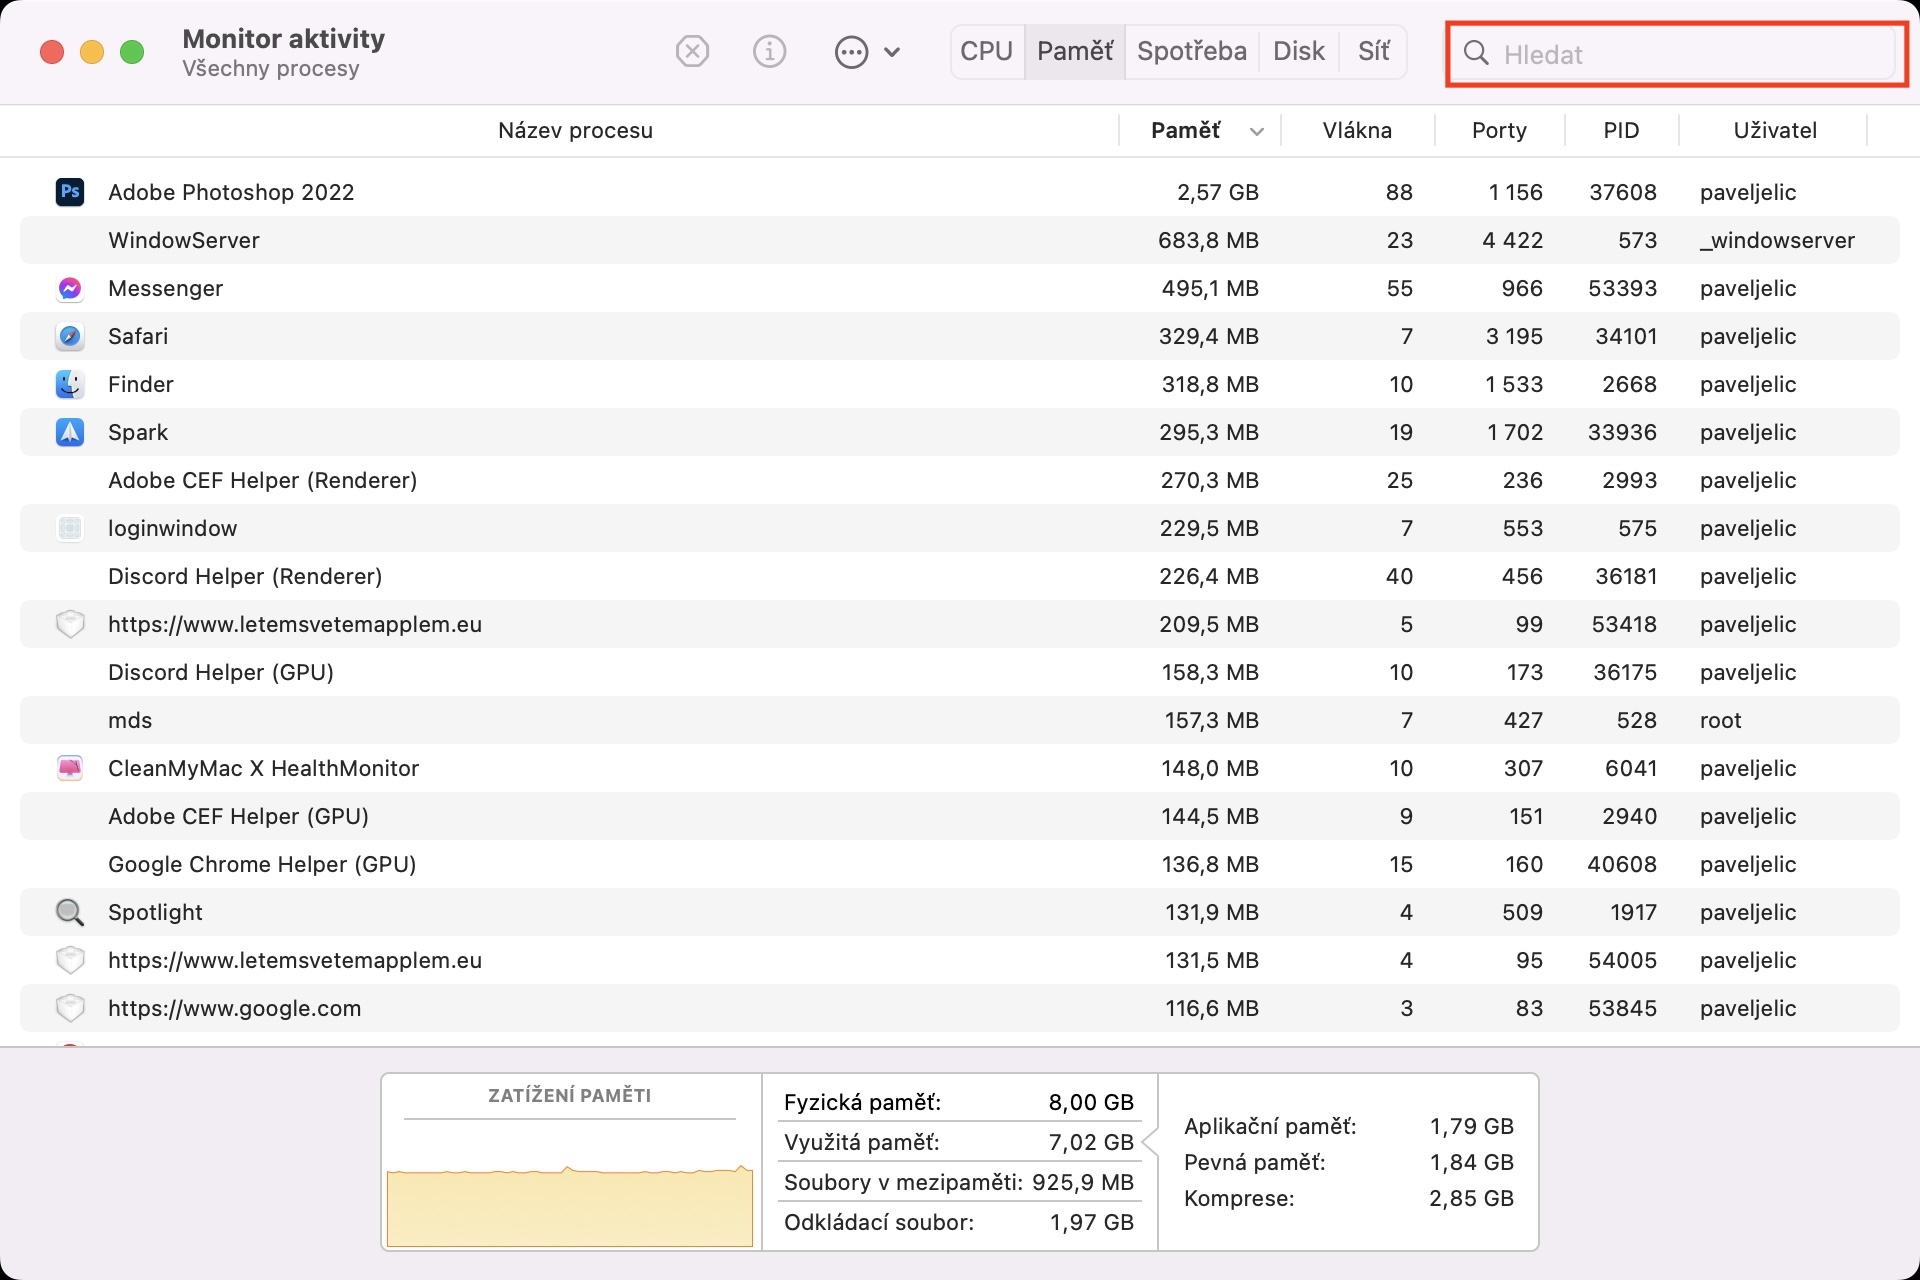Image resolution: width=1920 pixels, height=1280 pixels.
Task: Click the Safari compass icon
Action: (x=69, y=336)
